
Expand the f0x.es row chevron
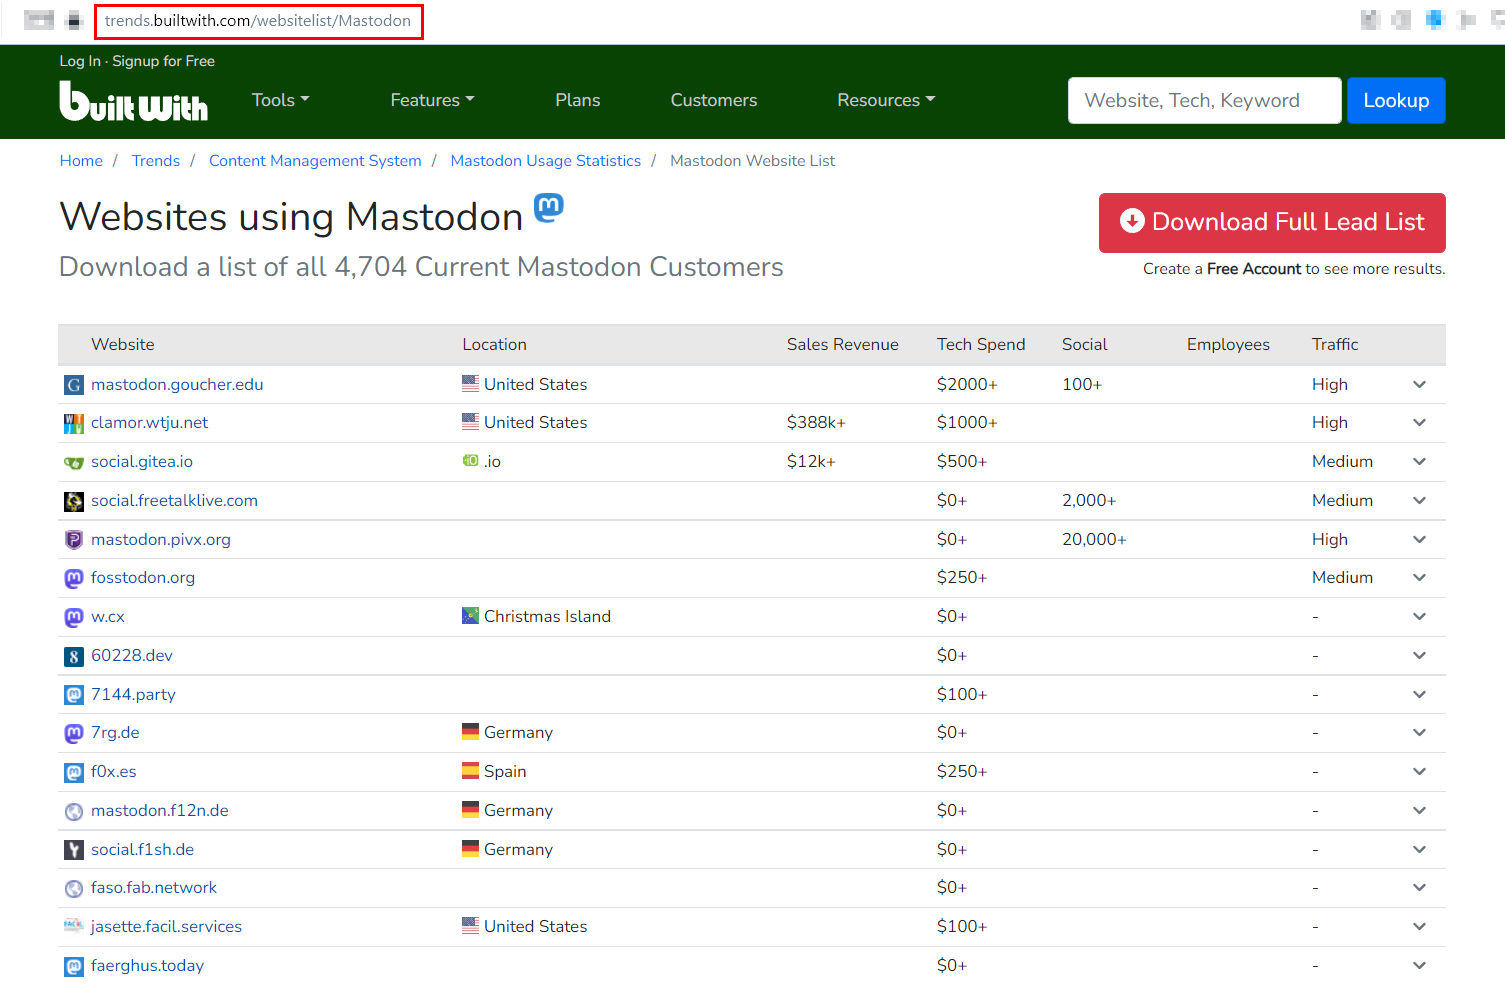pos(1419,771)
